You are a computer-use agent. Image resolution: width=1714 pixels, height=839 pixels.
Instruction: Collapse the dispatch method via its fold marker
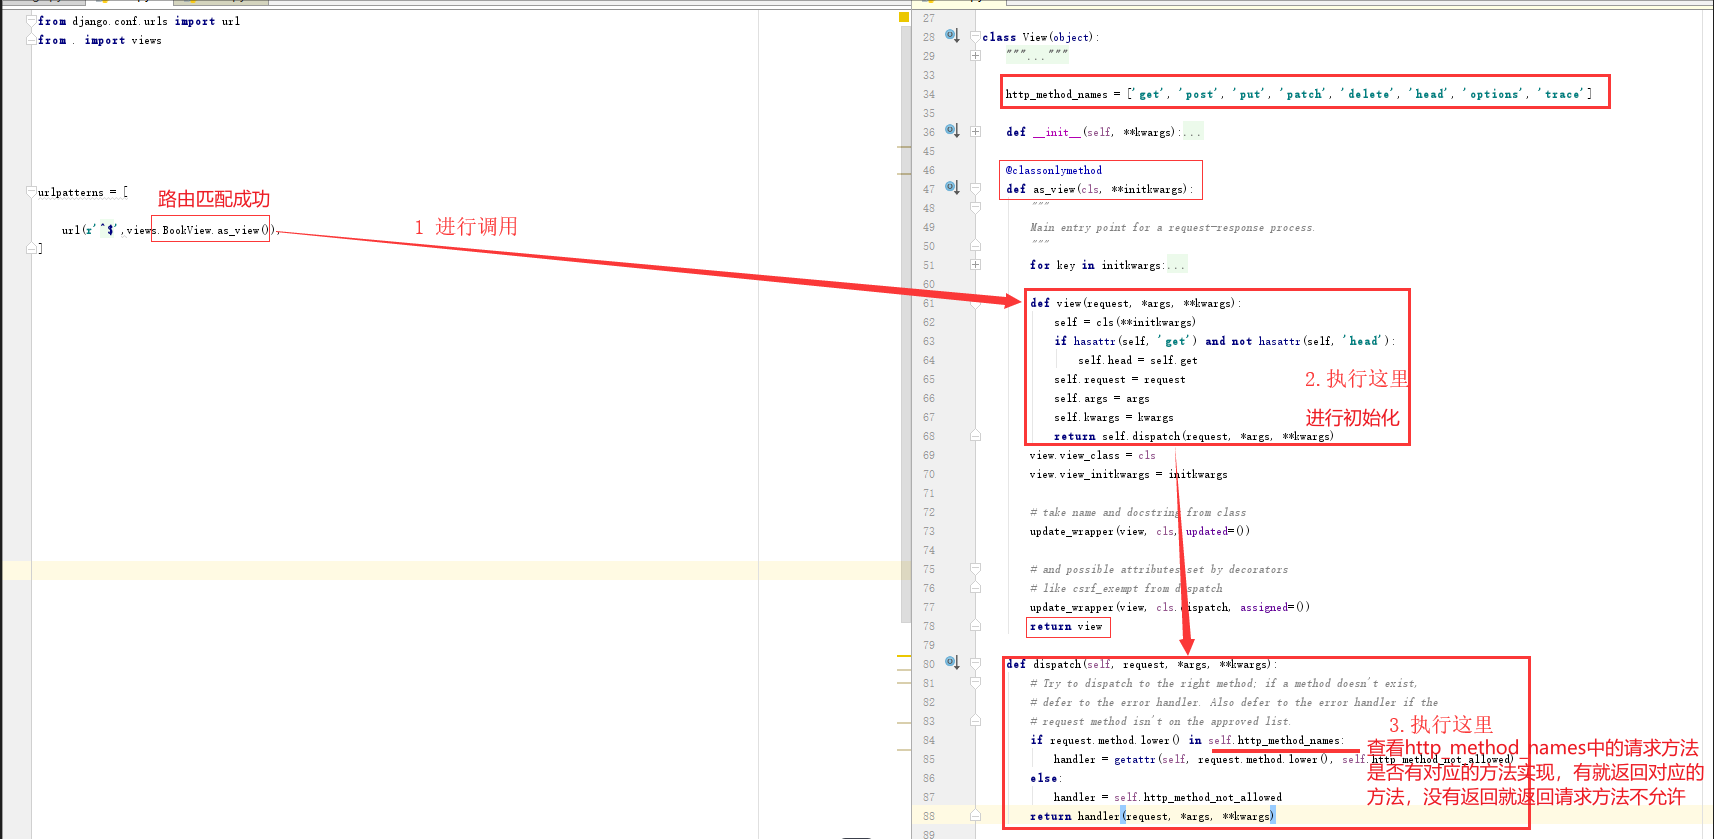click(975, 664)
